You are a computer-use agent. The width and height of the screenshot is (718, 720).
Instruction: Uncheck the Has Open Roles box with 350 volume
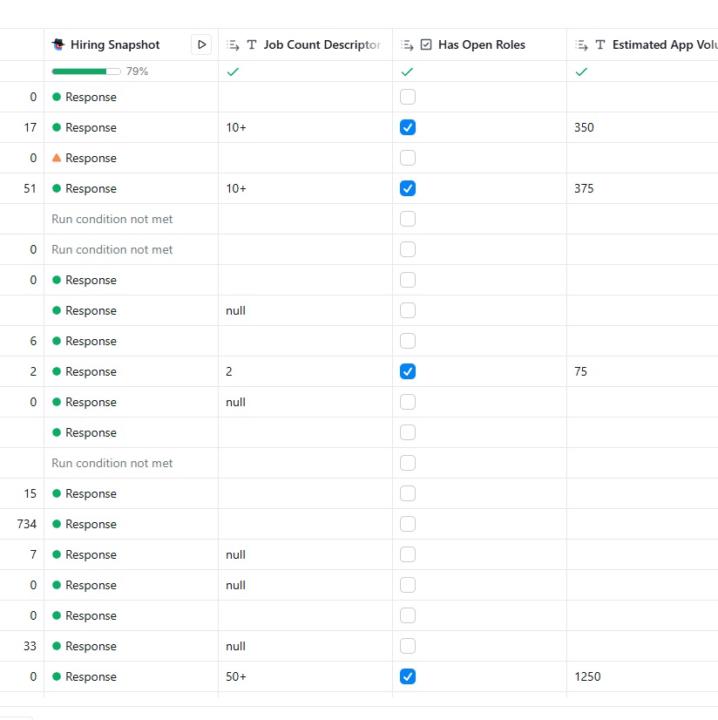(x=407, y=128)
